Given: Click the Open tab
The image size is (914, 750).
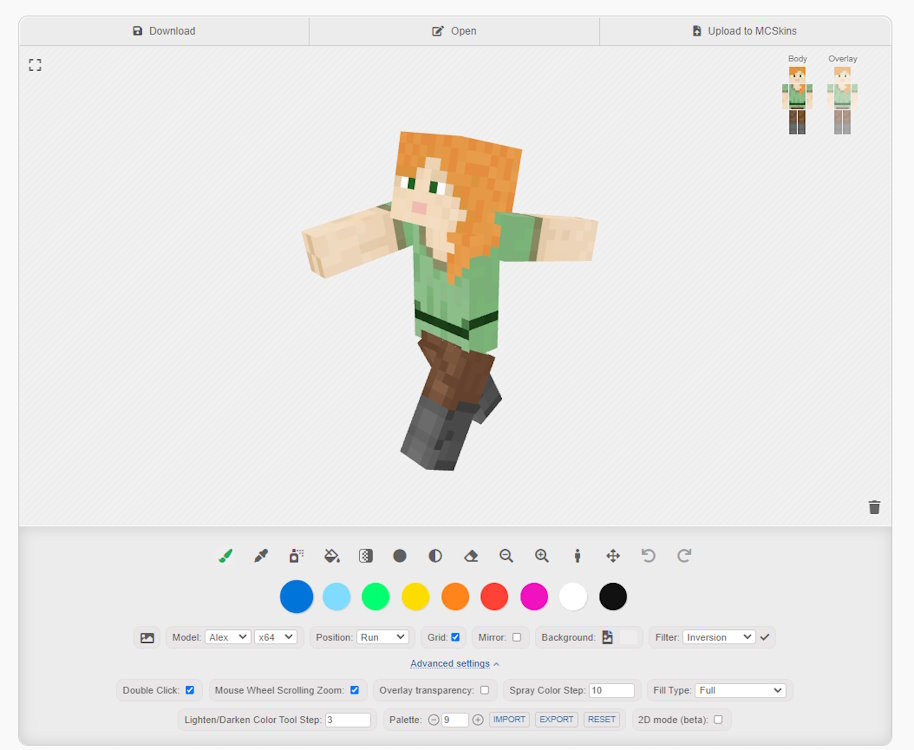Looking at the screenshot, I should 454,31.
